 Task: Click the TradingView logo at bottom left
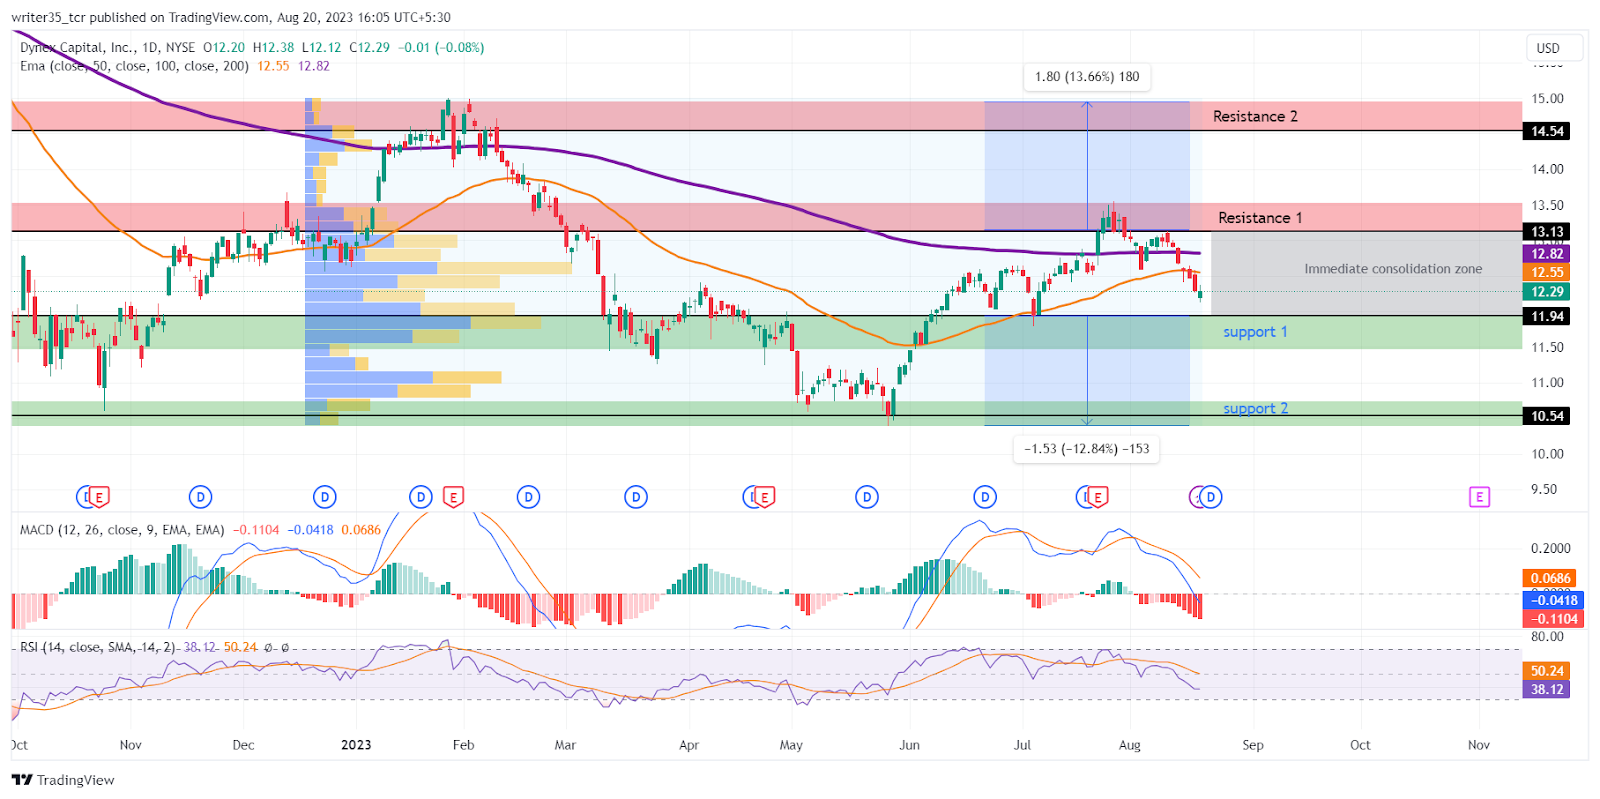point(63,780)
